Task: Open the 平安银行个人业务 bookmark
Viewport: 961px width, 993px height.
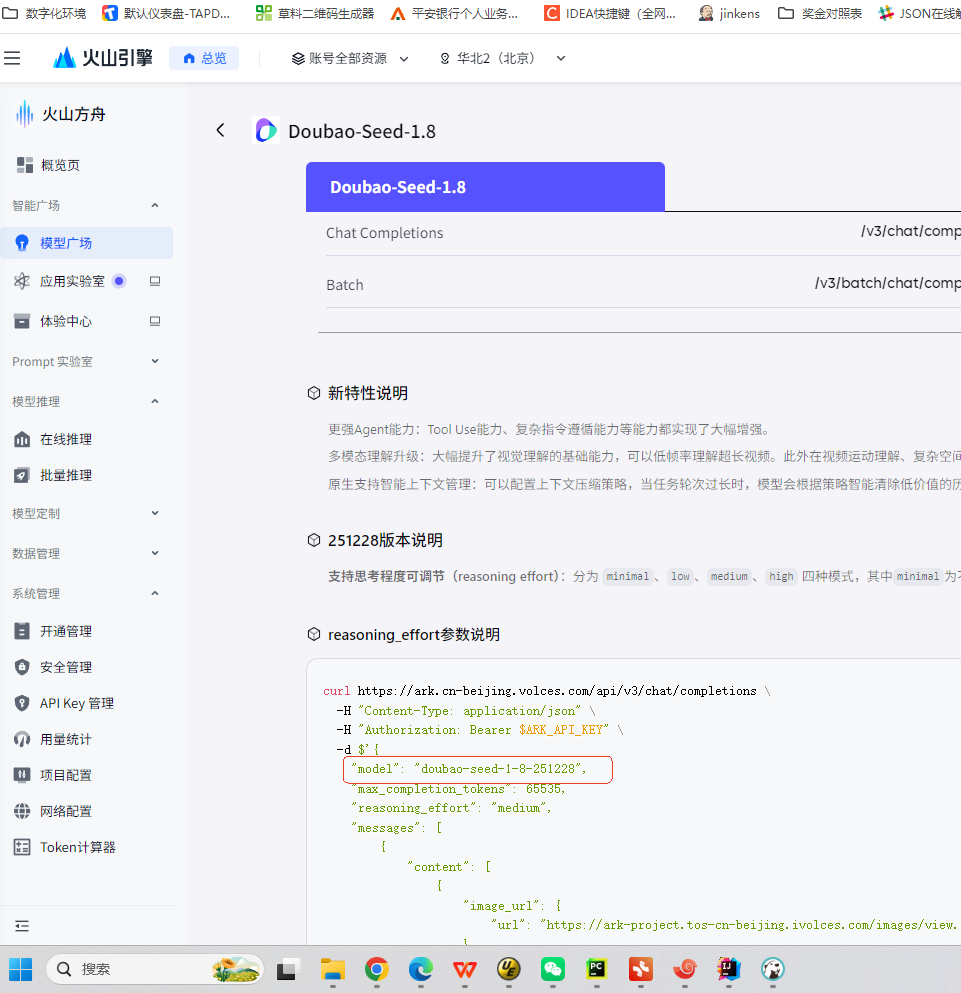Action: (454, 13)
